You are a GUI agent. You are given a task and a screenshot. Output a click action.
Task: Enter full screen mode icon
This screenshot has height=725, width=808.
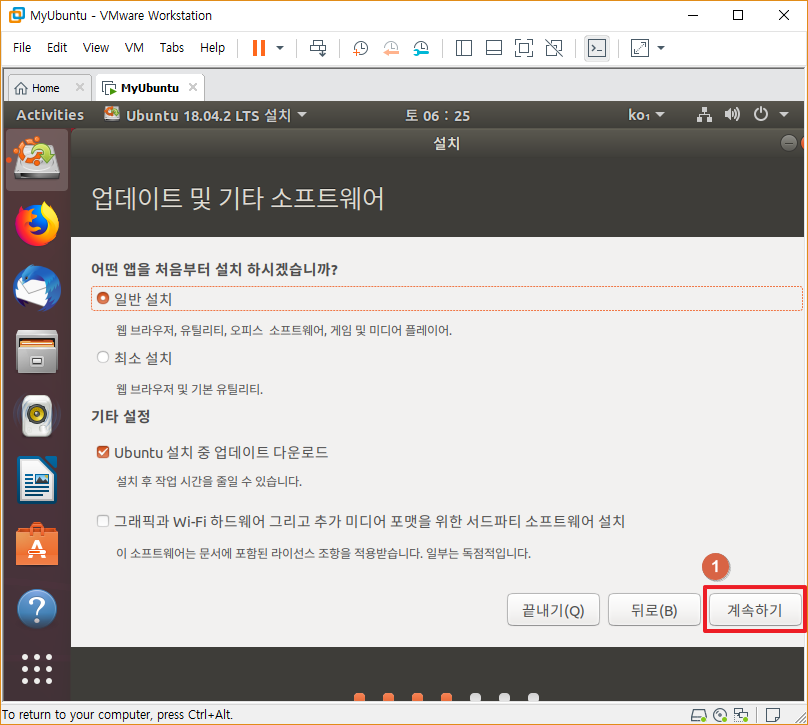pyautogui.click(x=524, y=48)
